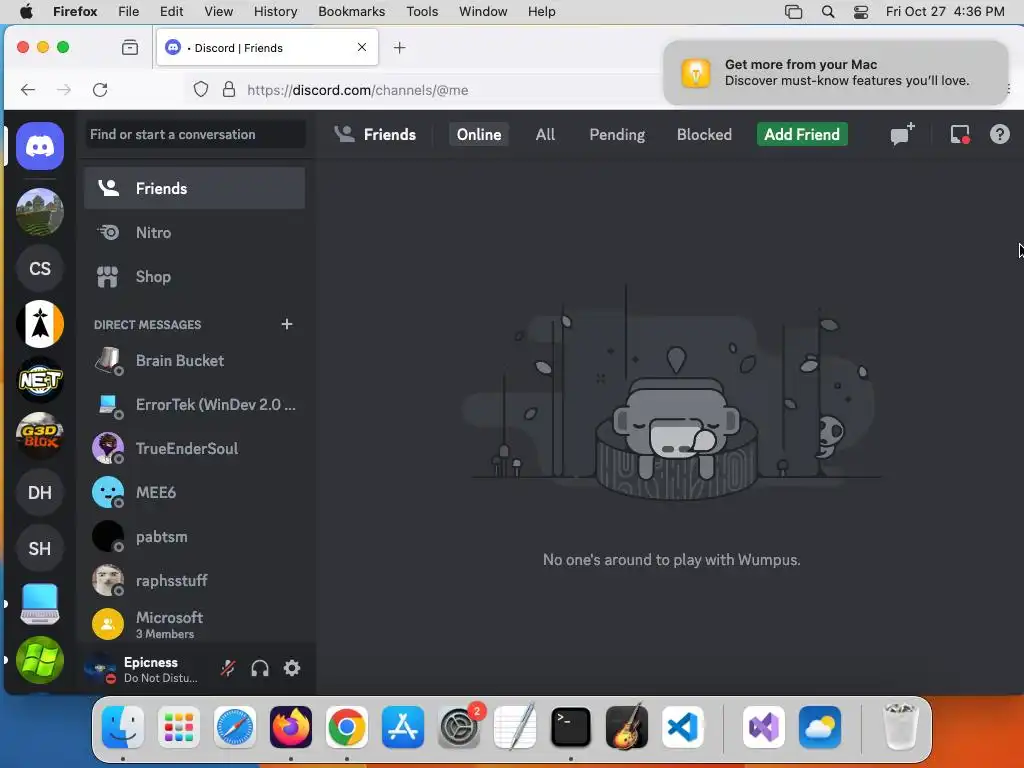Screen dimensions: 1024x768
Task: Open GarageBand from the Dock
Action: click(627, 727)
